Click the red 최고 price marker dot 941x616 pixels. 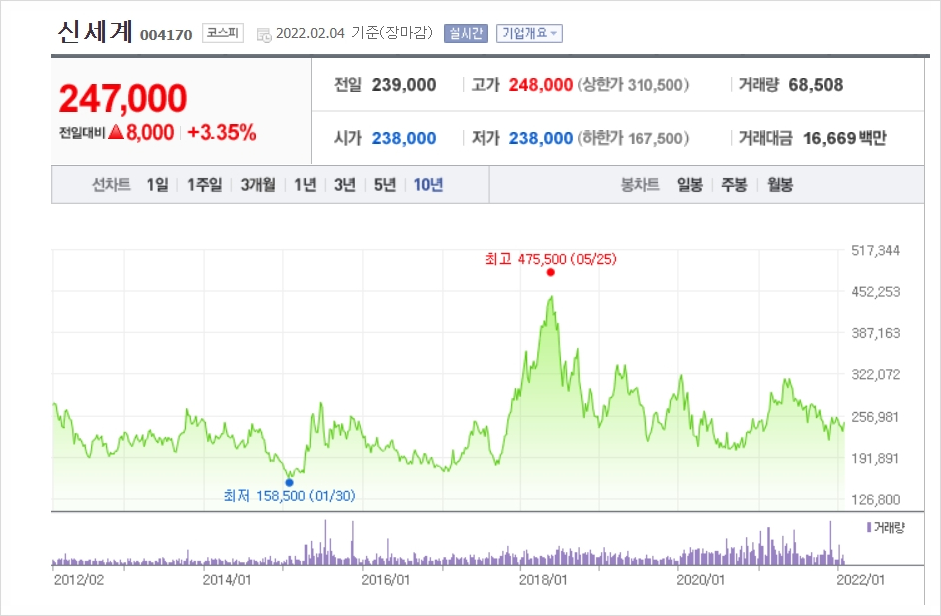[550, 273]
